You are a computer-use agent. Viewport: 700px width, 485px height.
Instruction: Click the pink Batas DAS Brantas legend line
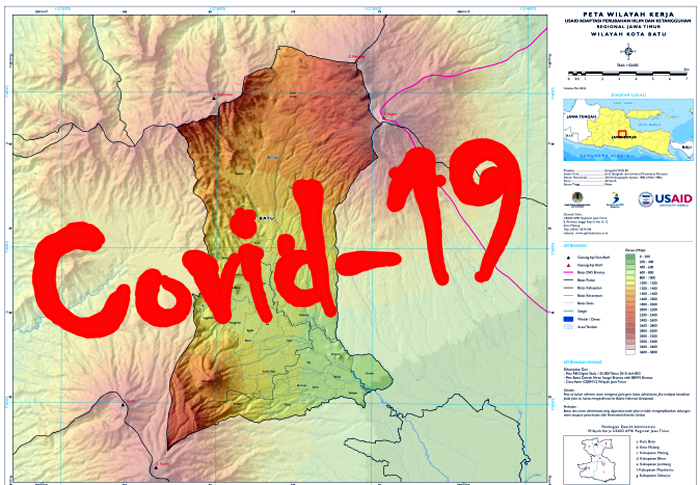pos(568,272)
